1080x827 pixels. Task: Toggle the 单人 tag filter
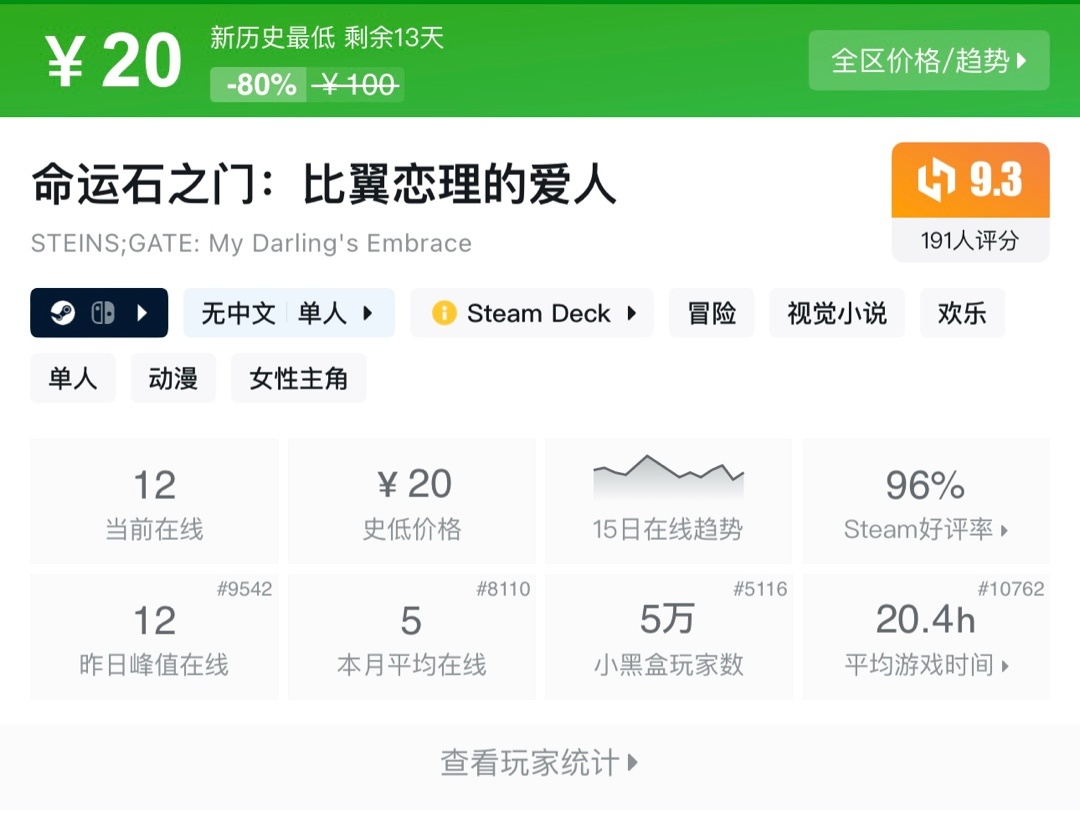pos(72,378)
